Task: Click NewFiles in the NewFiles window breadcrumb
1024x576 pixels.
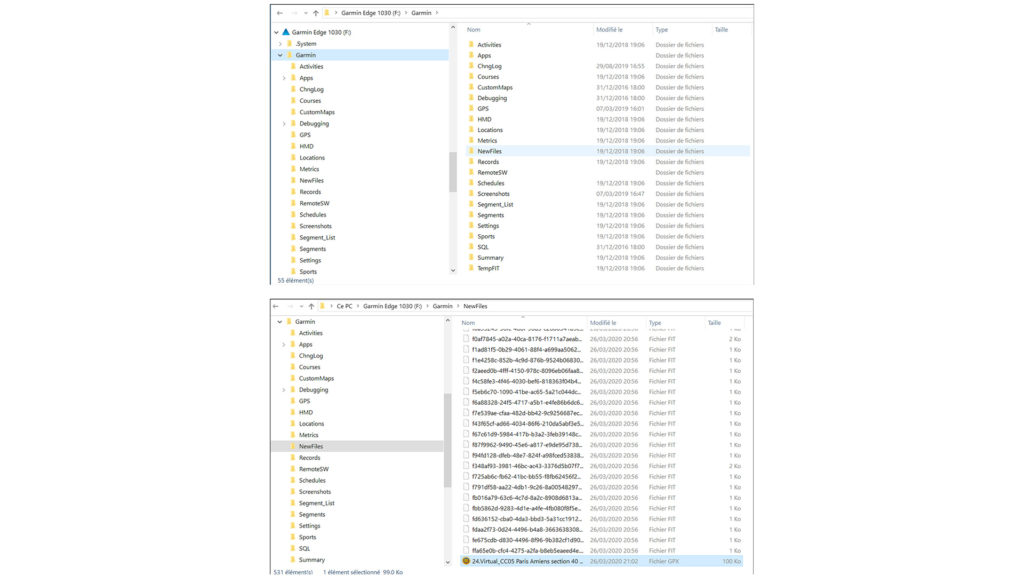Action: point(475,306)
